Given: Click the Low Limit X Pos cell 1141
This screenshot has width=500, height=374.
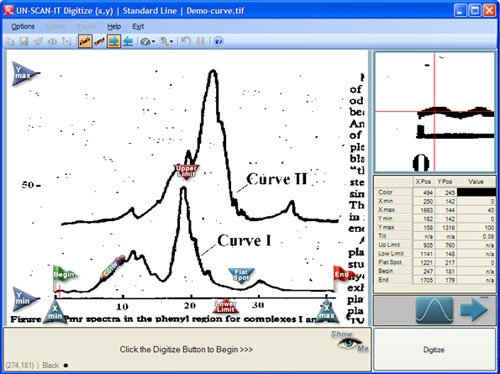Looking at the screenshot, I should 424,254.
